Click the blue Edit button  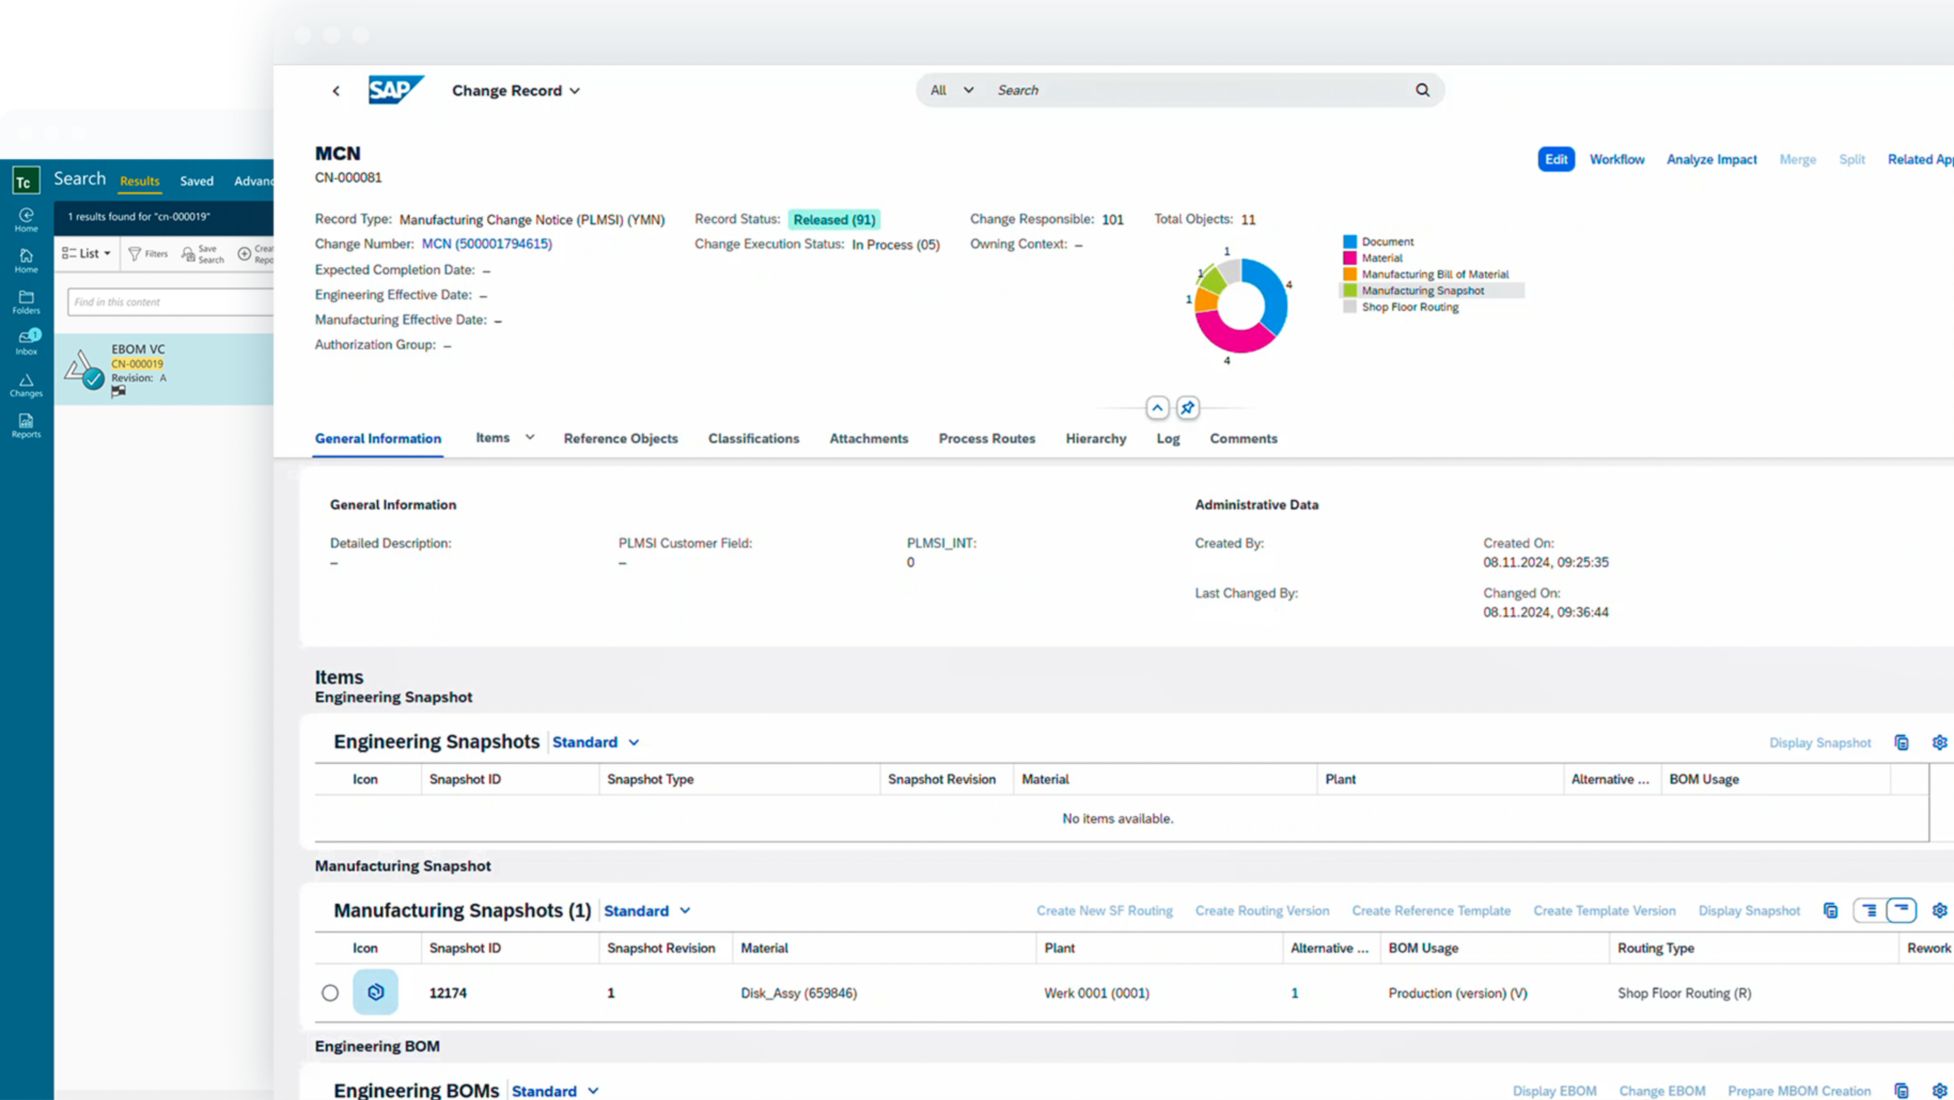(x=1555, y=159)
